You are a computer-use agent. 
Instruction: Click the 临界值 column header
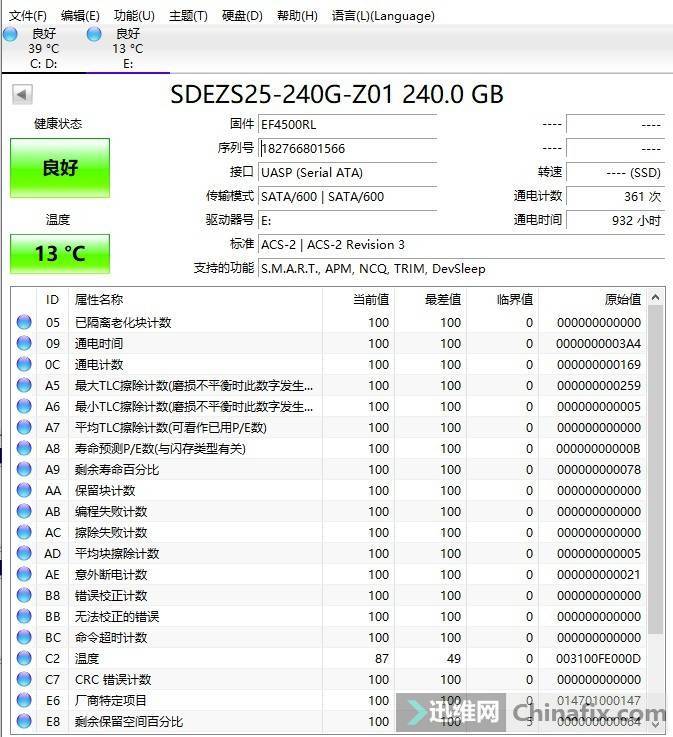[x=502, y=299]
